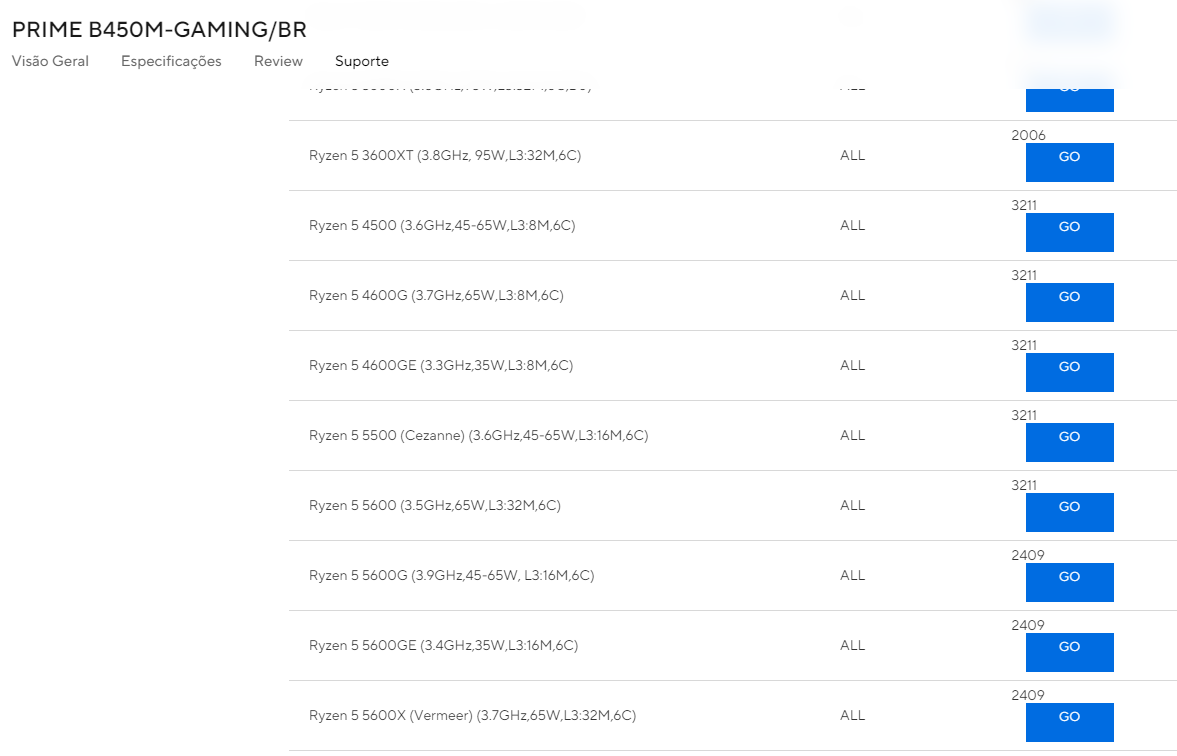
Task: Click the PRIME B450M-GAMING/BR title
Action: [159, 29]
